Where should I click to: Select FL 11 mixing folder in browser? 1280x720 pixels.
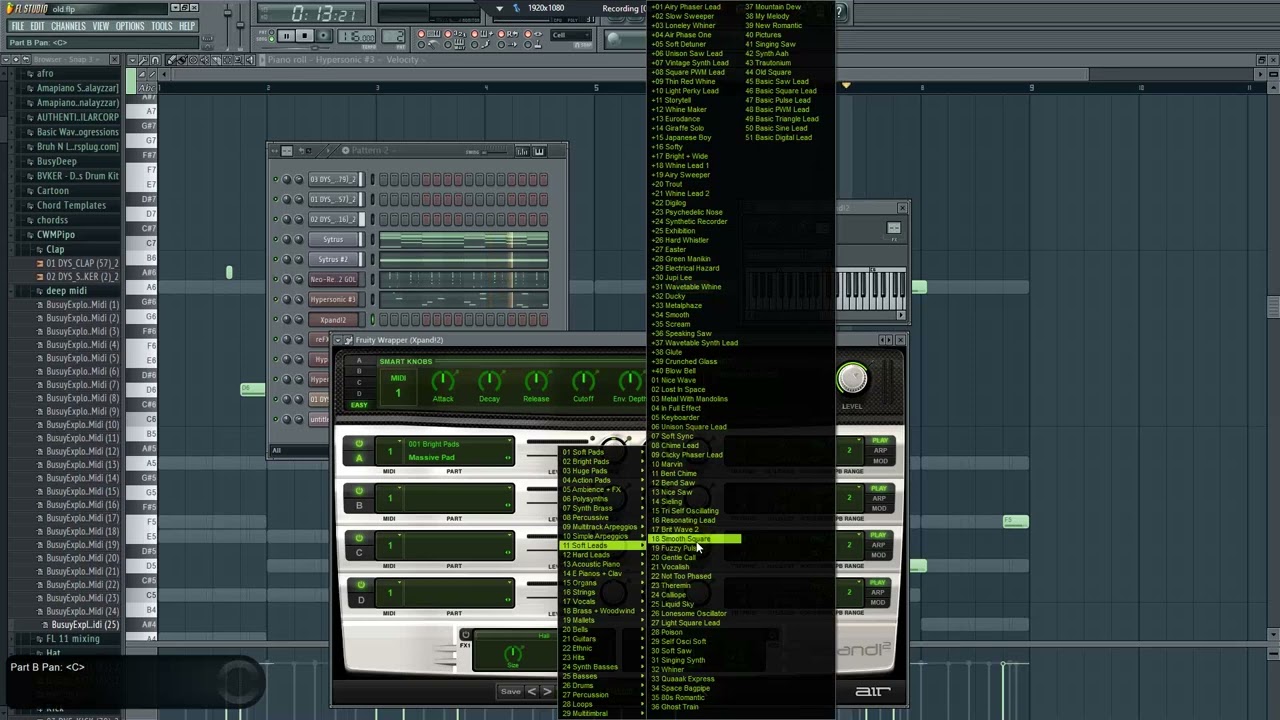click(73, 639)
